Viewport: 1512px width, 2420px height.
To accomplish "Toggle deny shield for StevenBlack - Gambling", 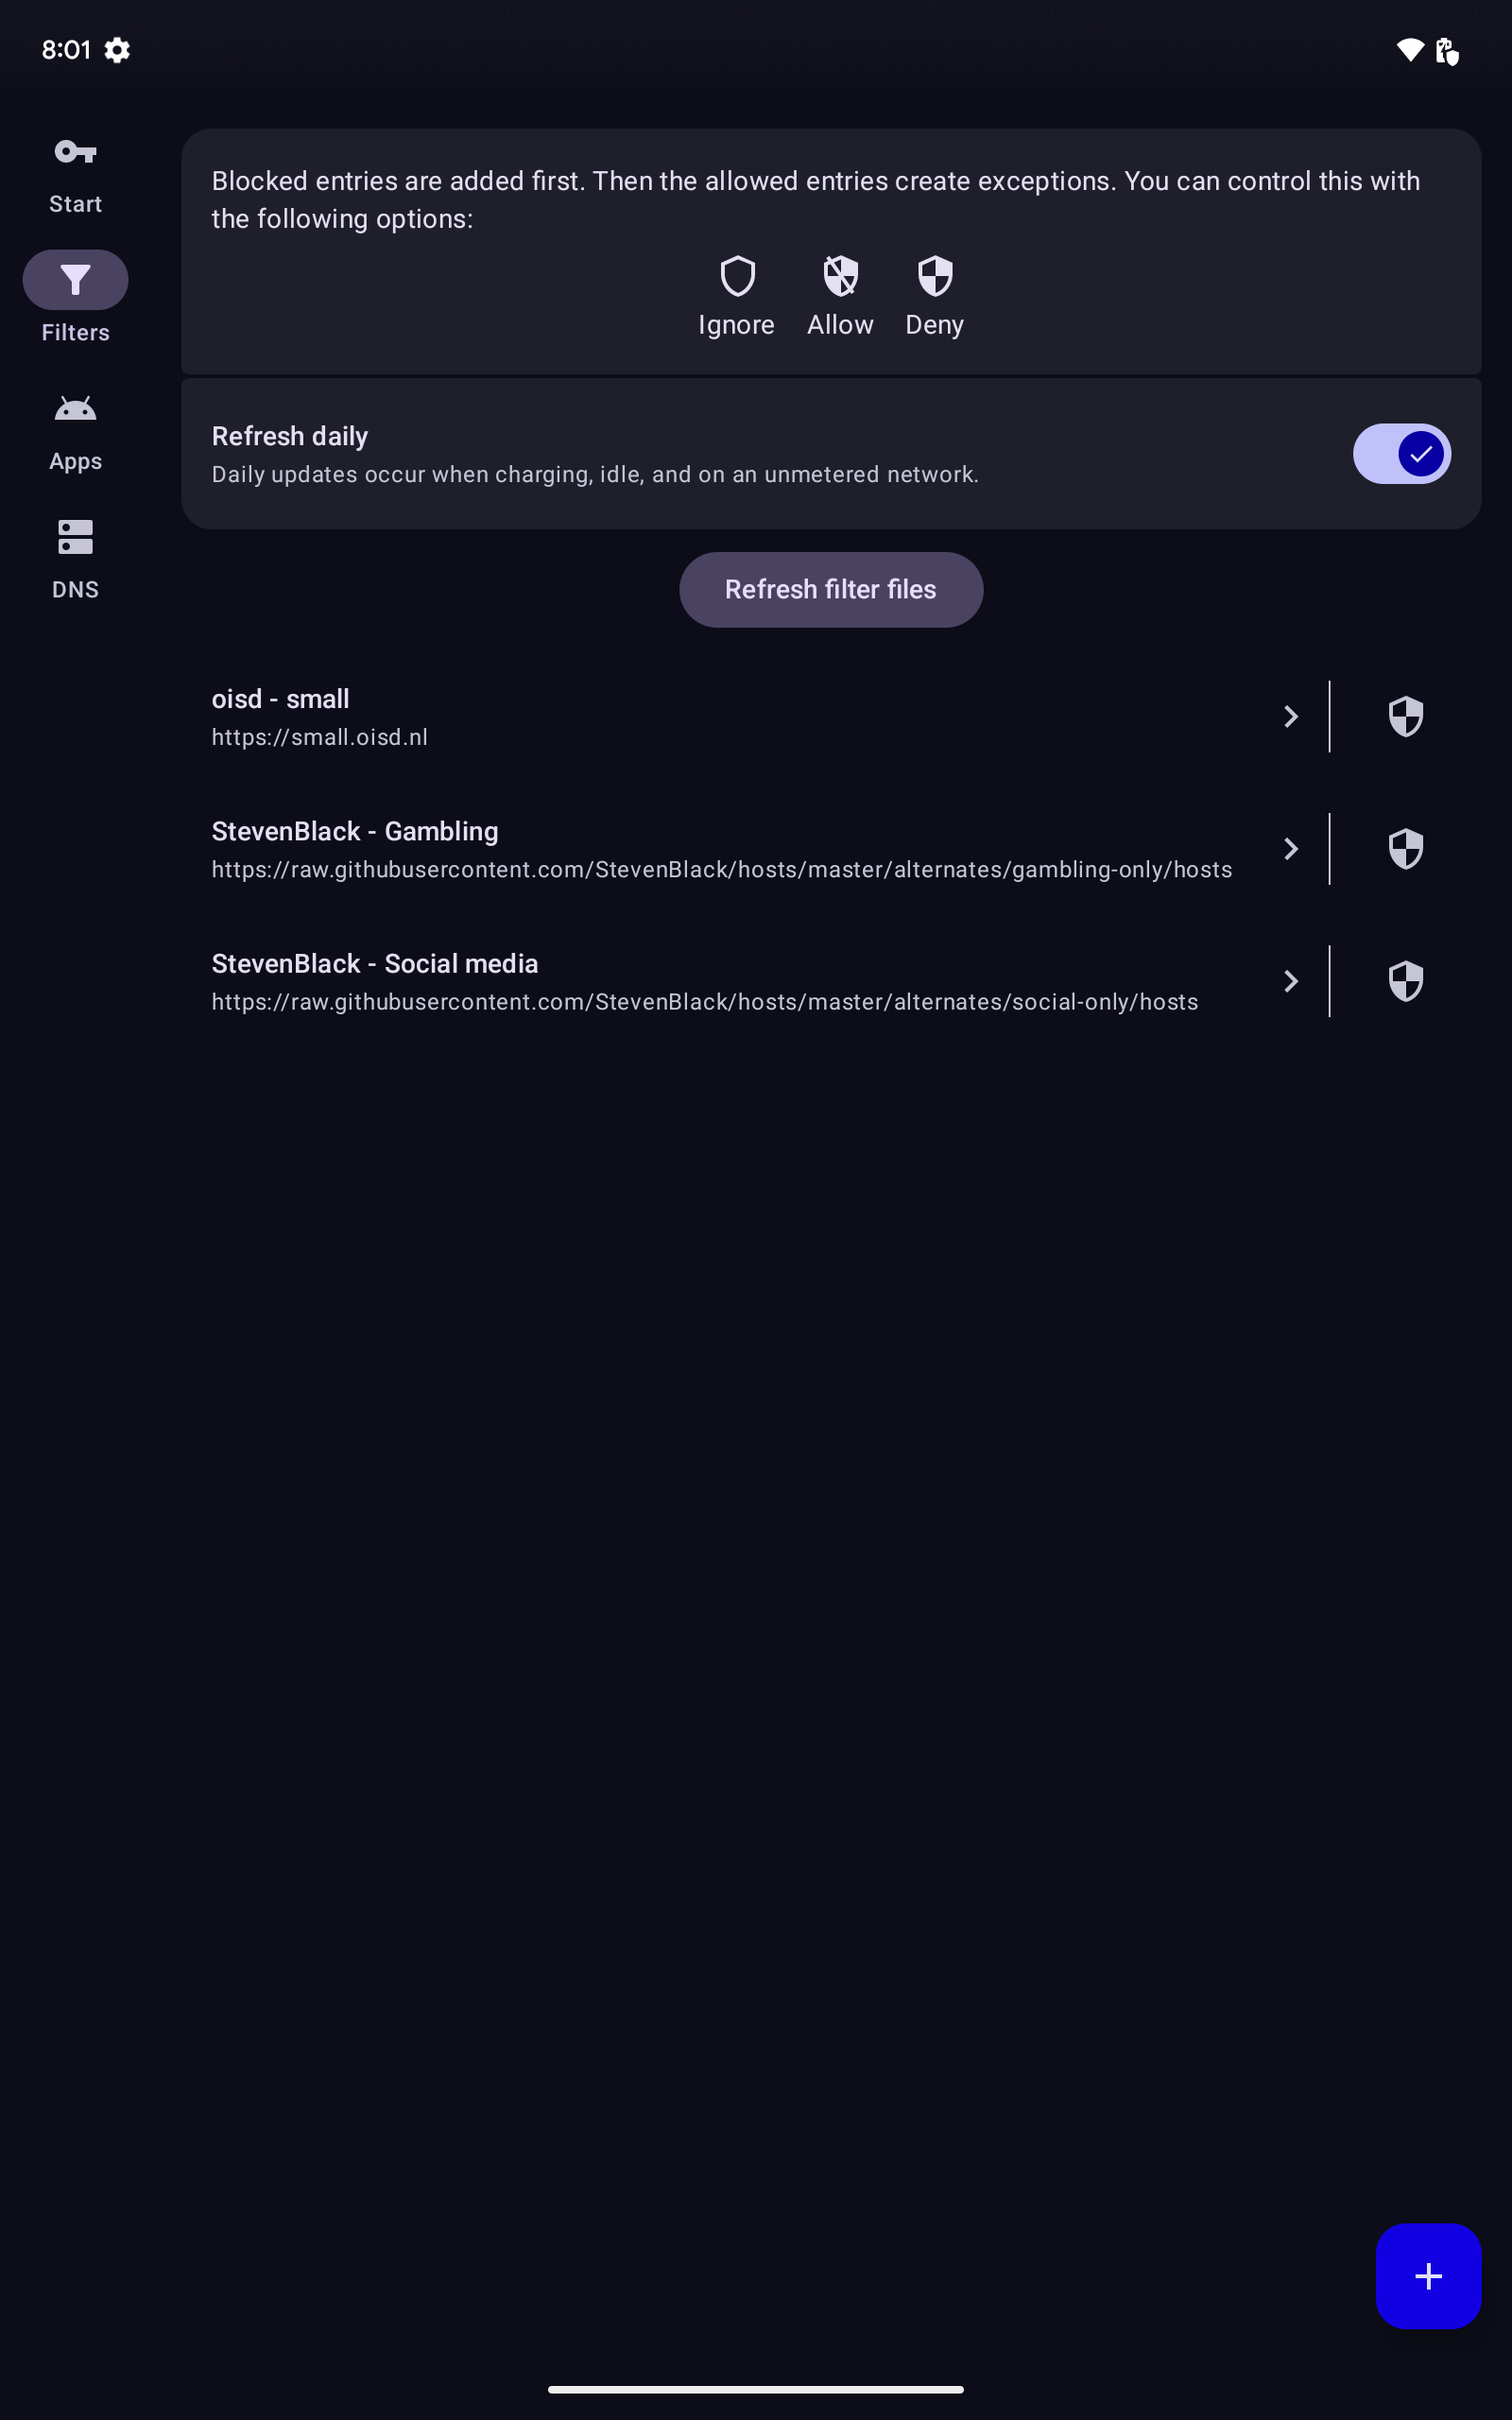I will [x=1405, y=849].
